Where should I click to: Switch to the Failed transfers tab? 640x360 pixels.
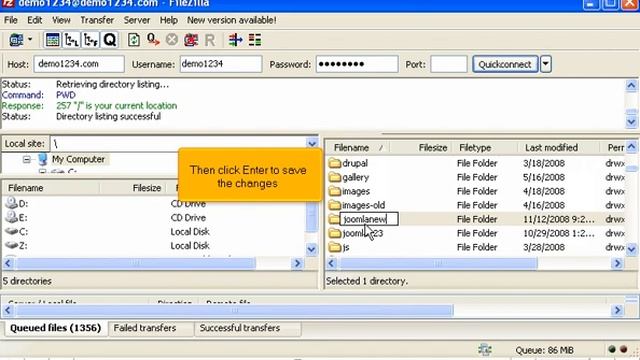(x=150, y=328)
